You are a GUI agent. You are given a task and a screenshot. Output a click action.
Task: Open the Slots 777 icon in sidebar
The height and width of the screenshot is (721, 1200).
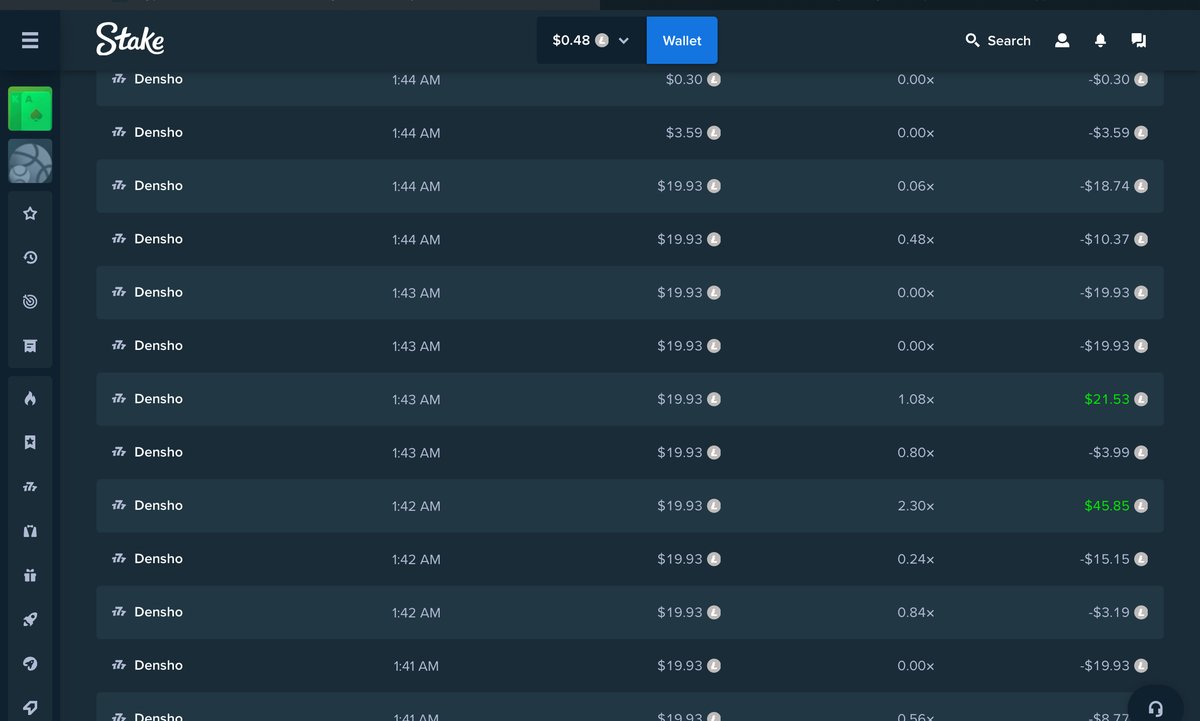tap(30, 487)
